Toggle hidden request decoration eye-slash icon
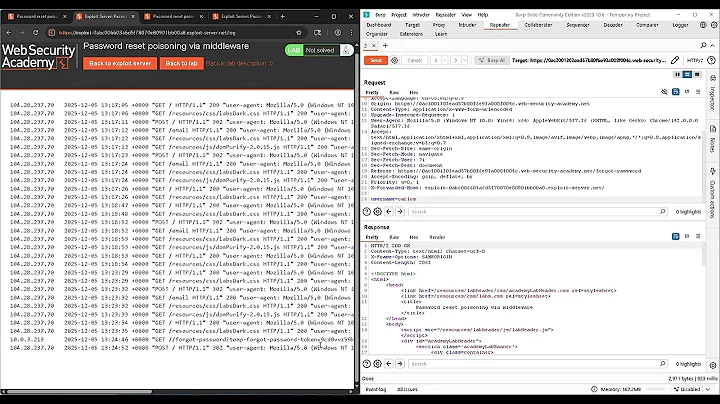 click(664, 92)
